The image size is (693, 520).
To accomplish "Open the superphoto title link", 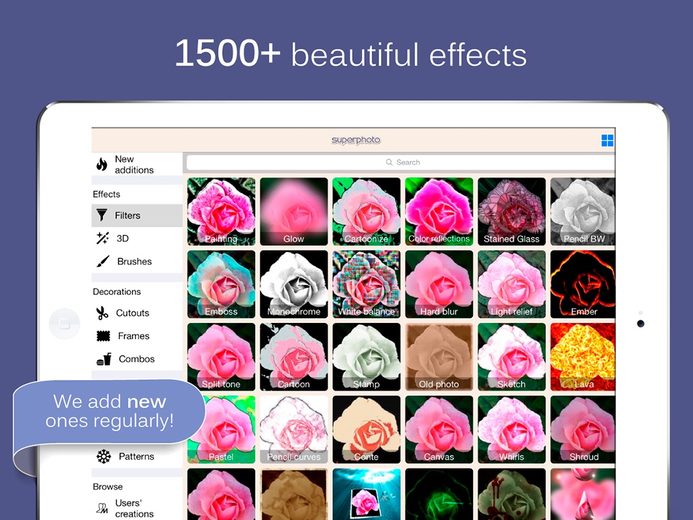I will coord(356,140).
